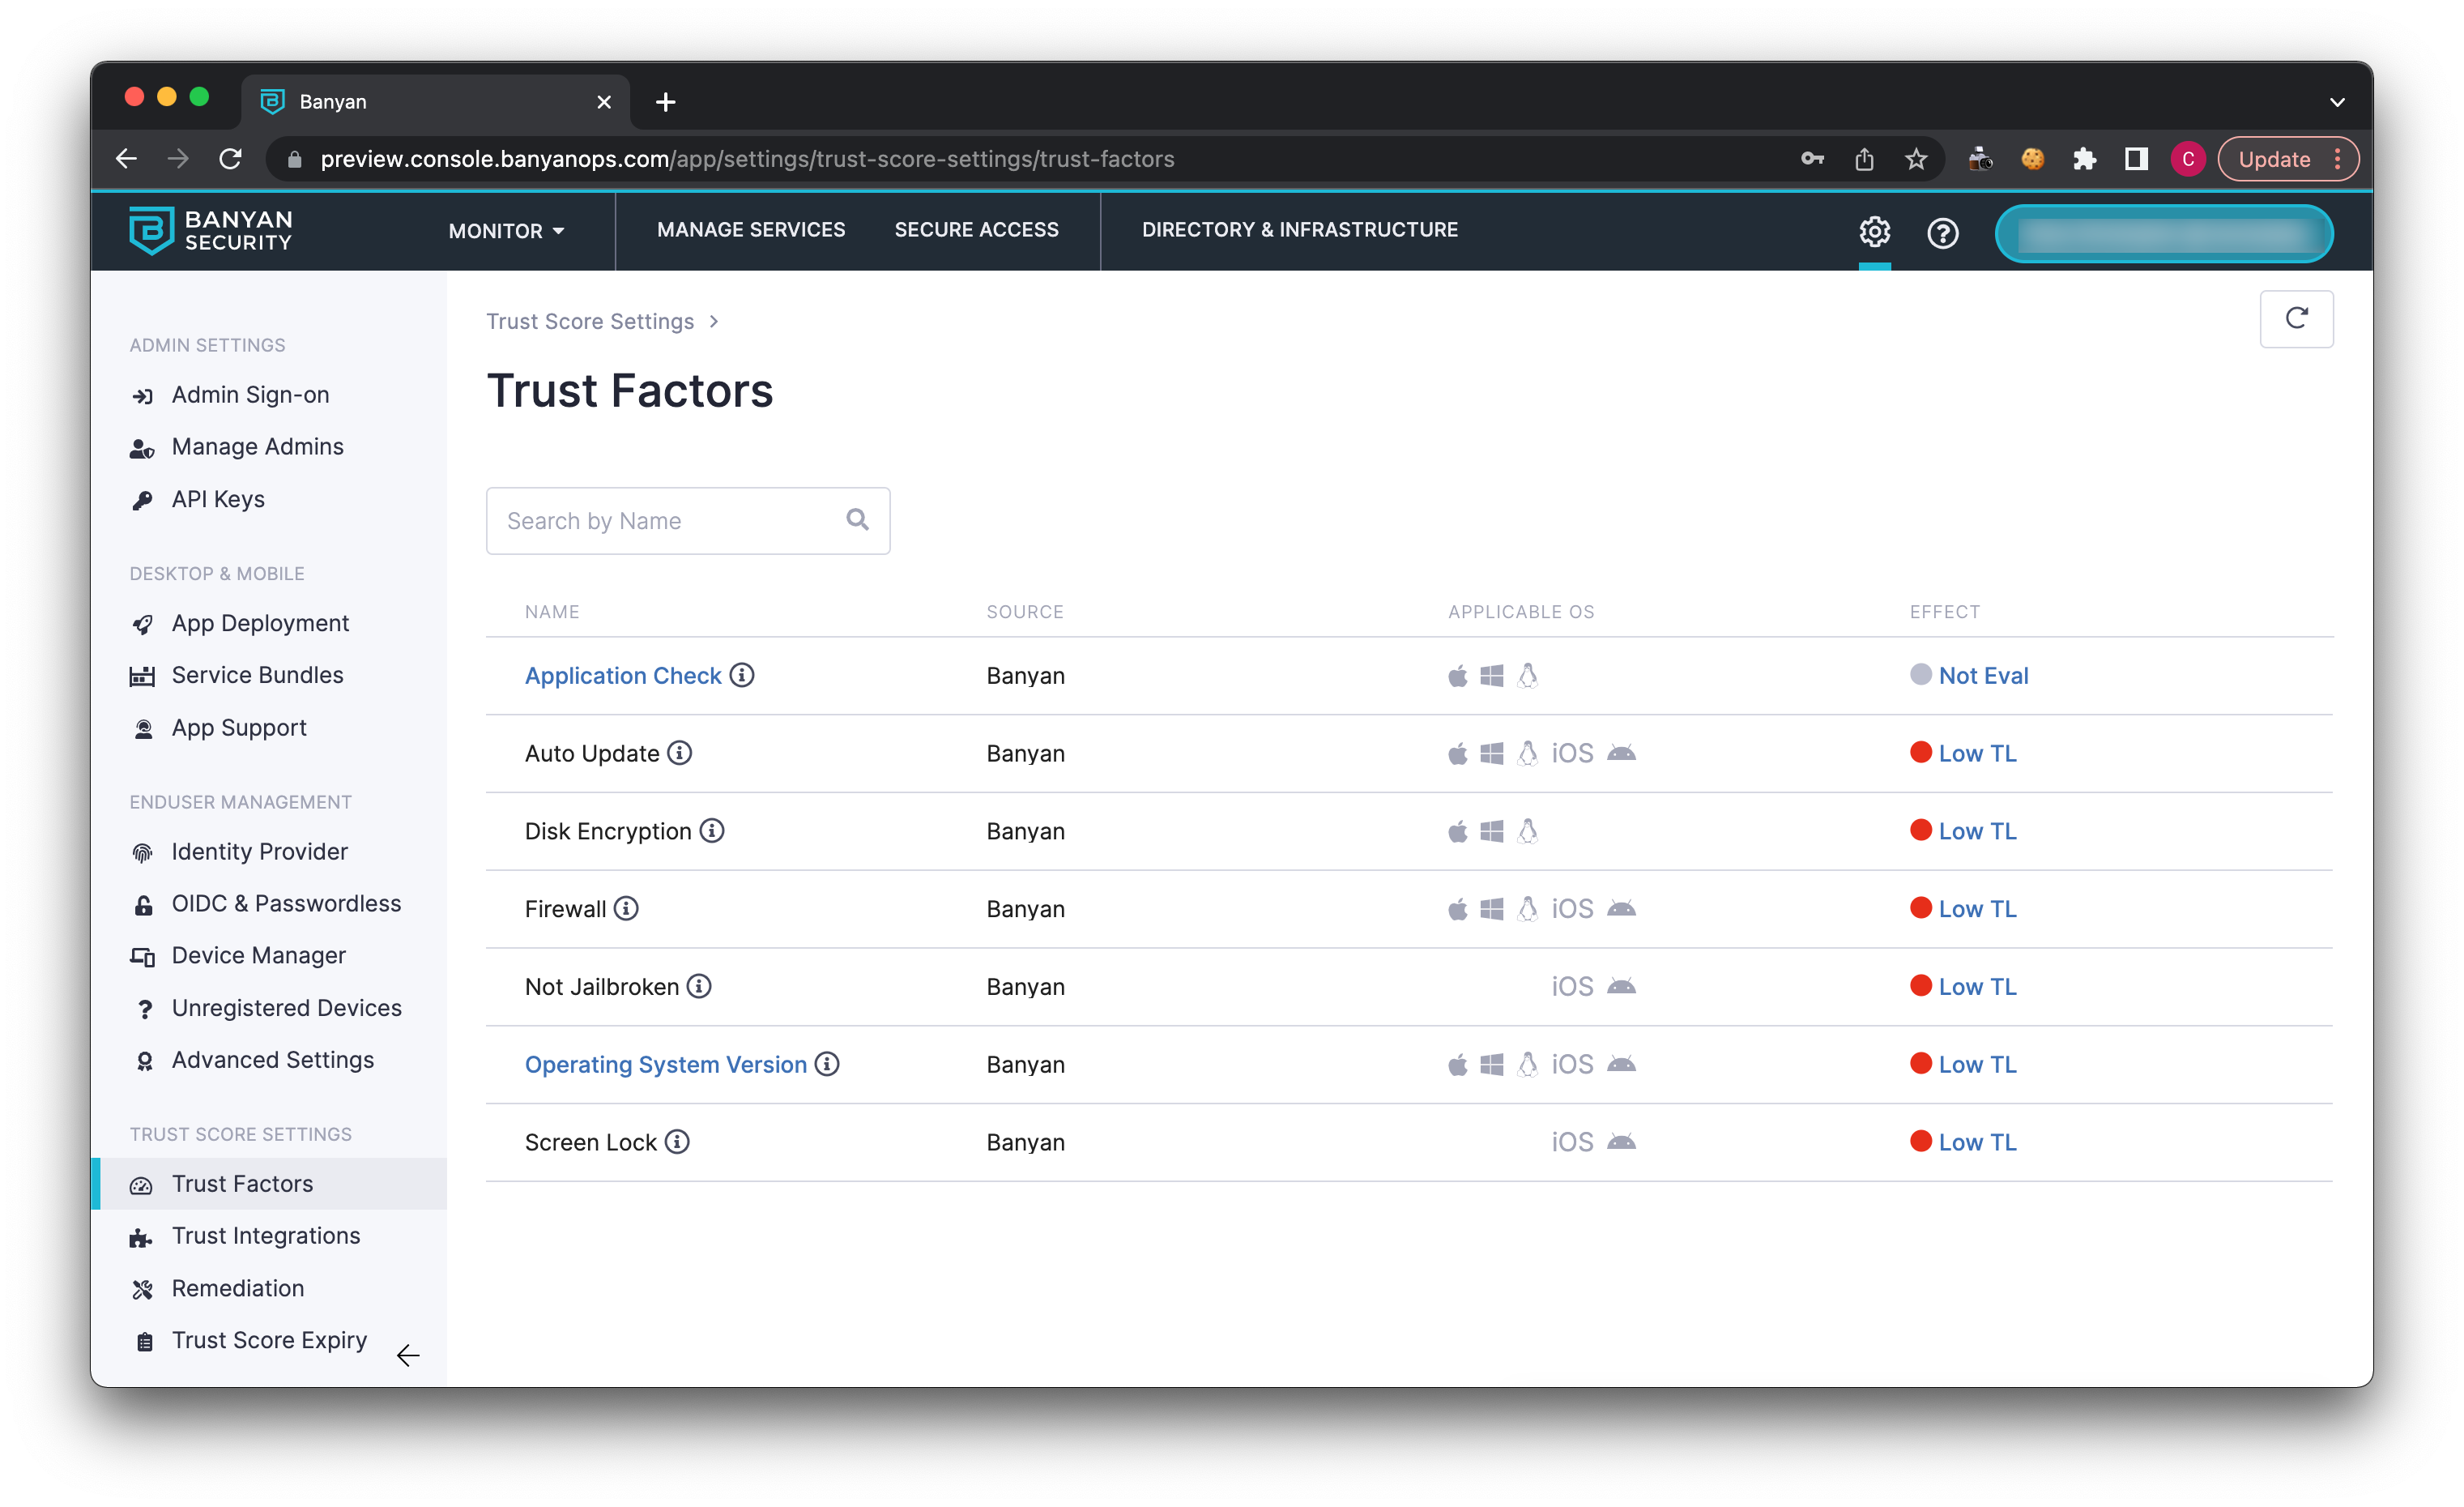
Task: Click the search magnifier icon
Action: coord(857,519)
